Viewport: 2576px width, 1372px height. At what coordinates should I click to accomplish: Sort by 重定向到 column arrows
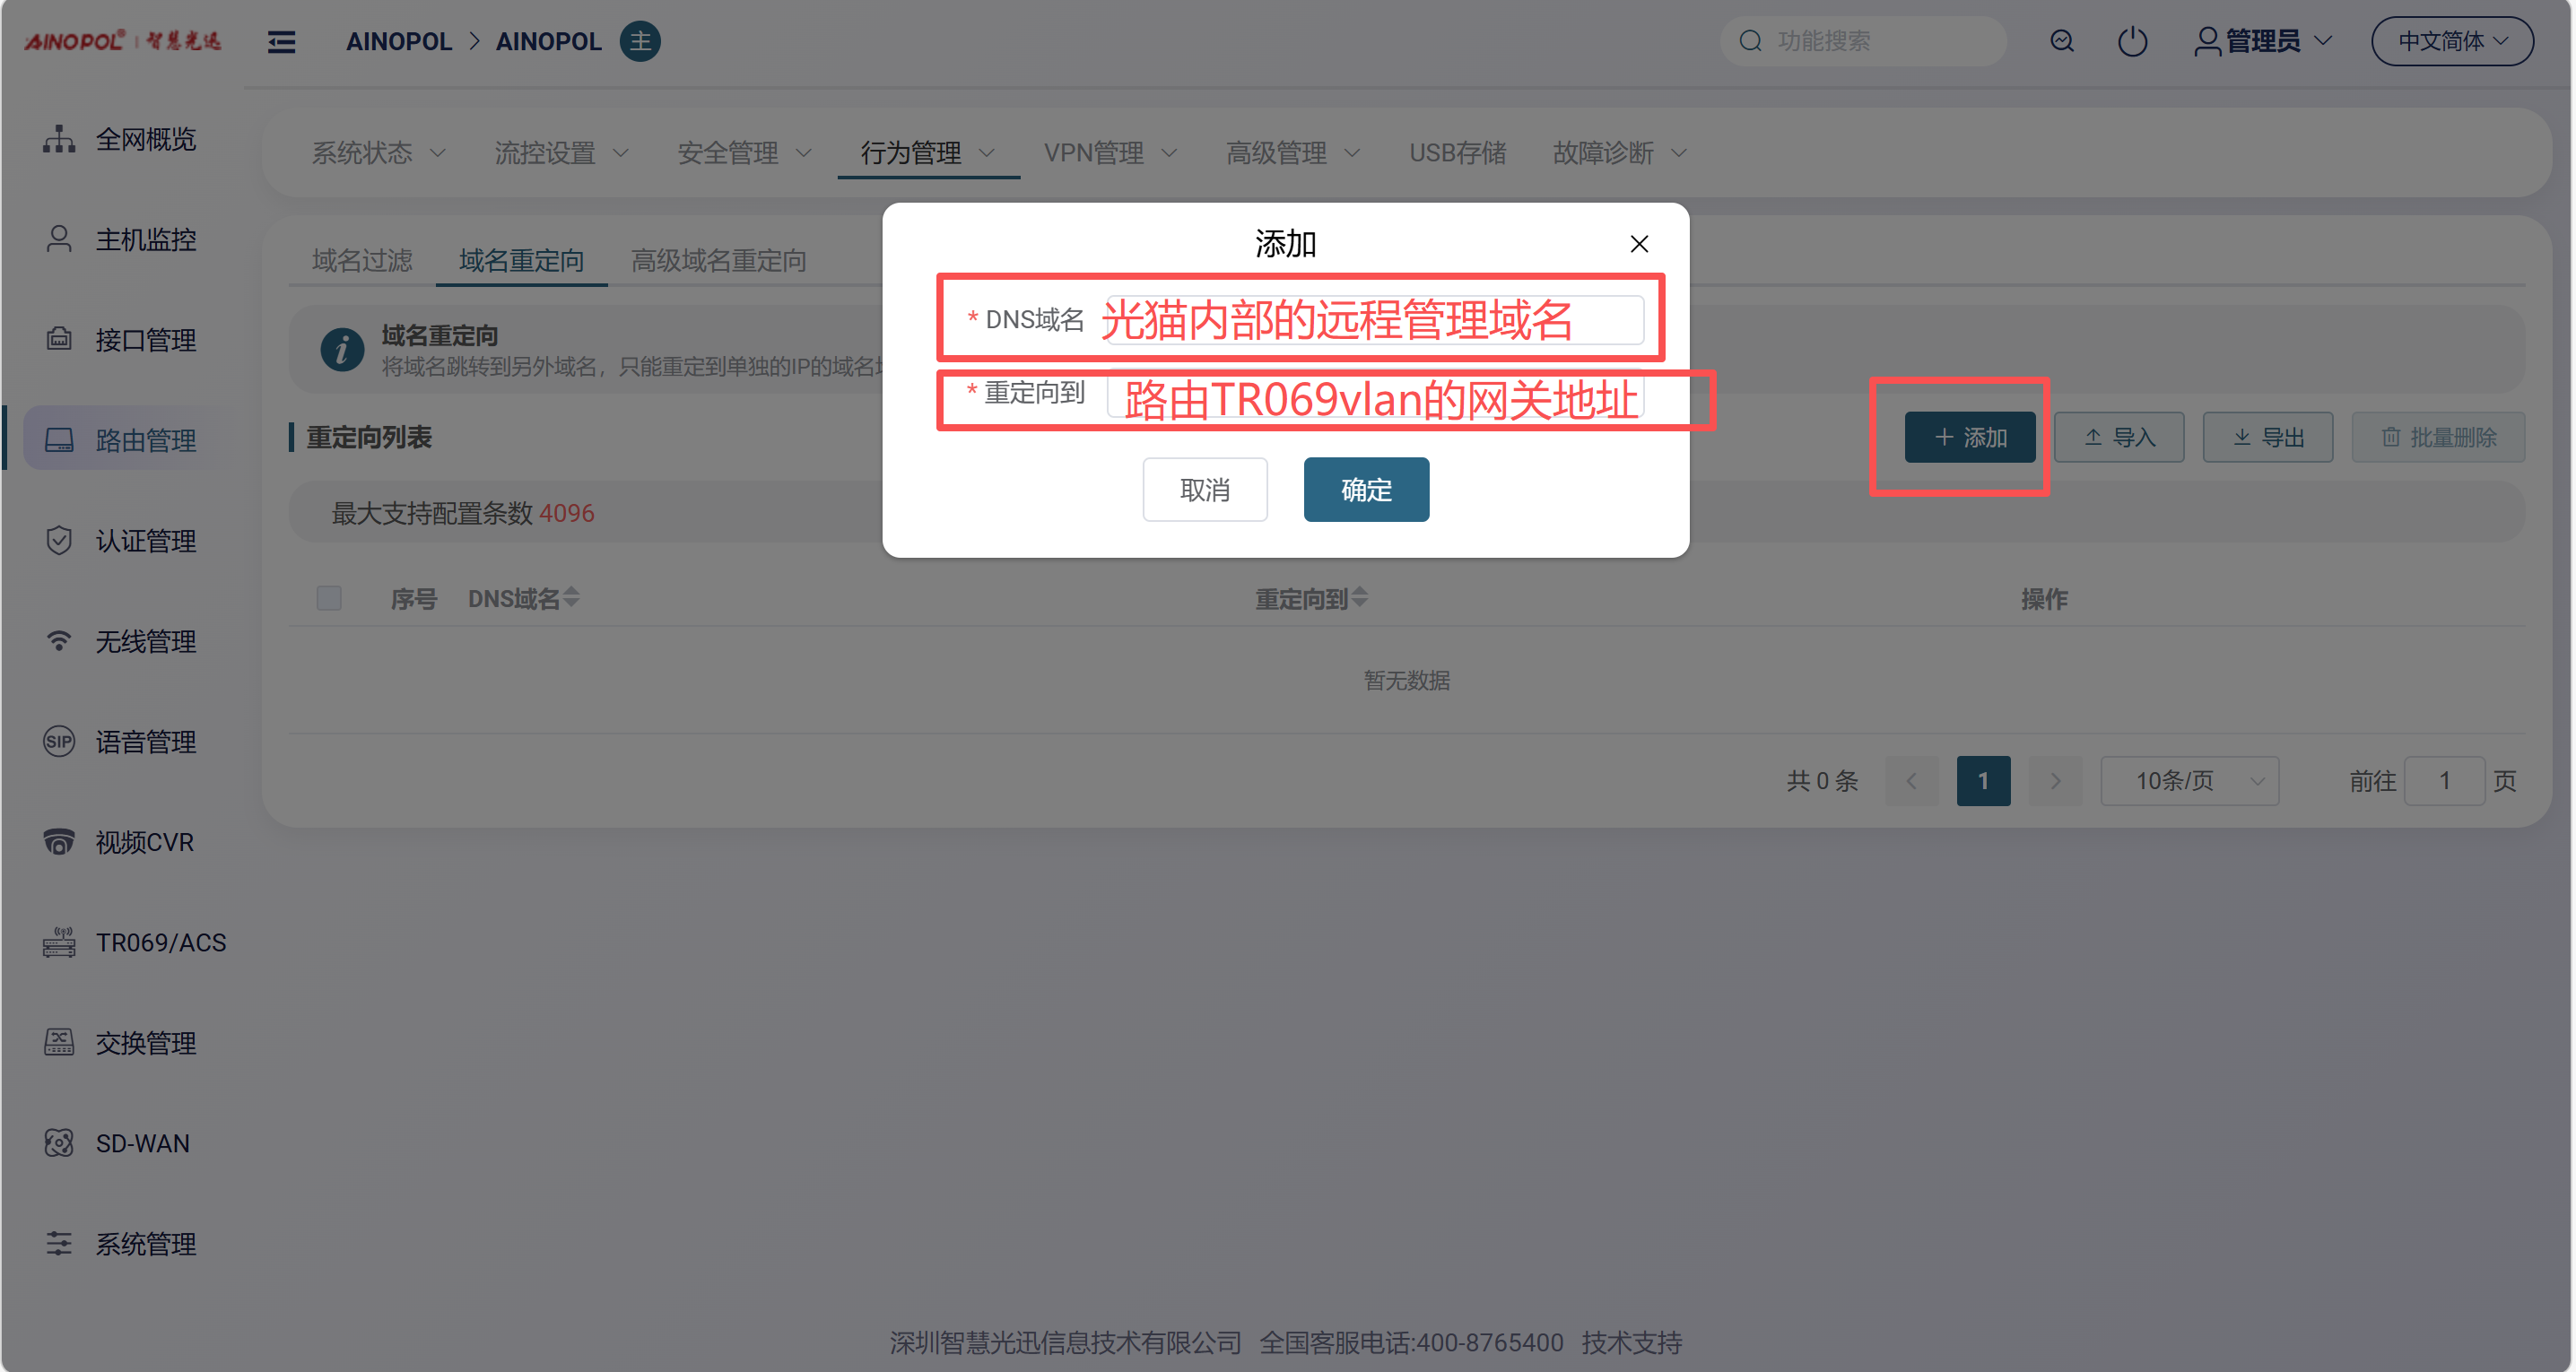point(1359,598)
